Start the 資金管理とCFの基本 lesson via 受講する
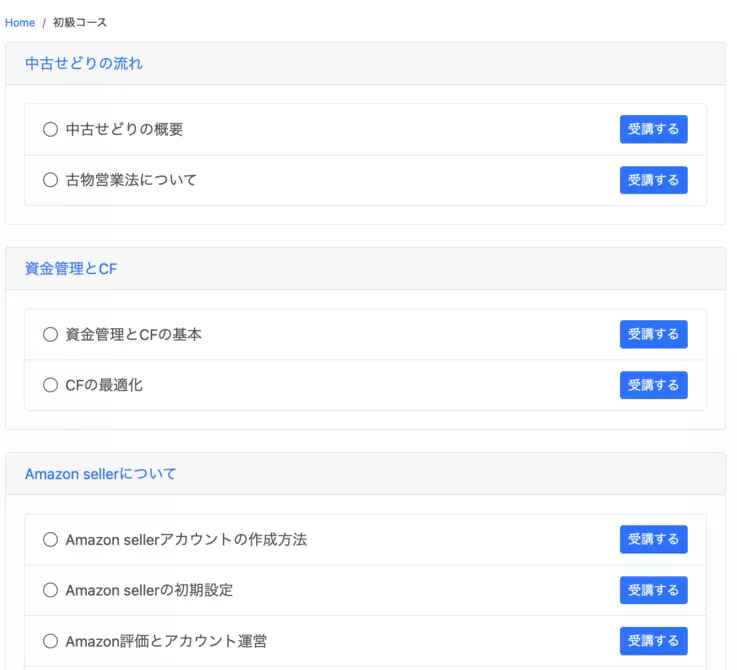This screenshot has width=737, height=670. point(653,334)
